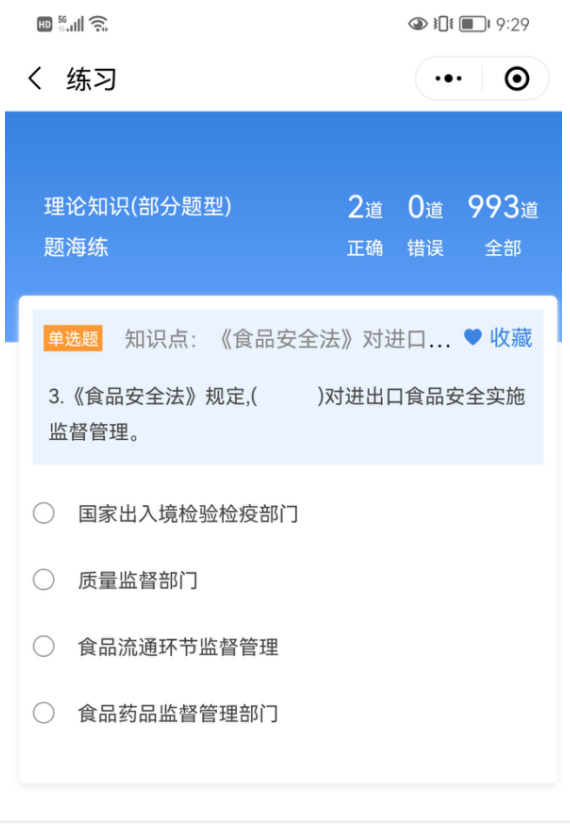Tap the Wi-Fi signal status icon
The height and width of the screenshot is (824, 570).
(99, 24)
